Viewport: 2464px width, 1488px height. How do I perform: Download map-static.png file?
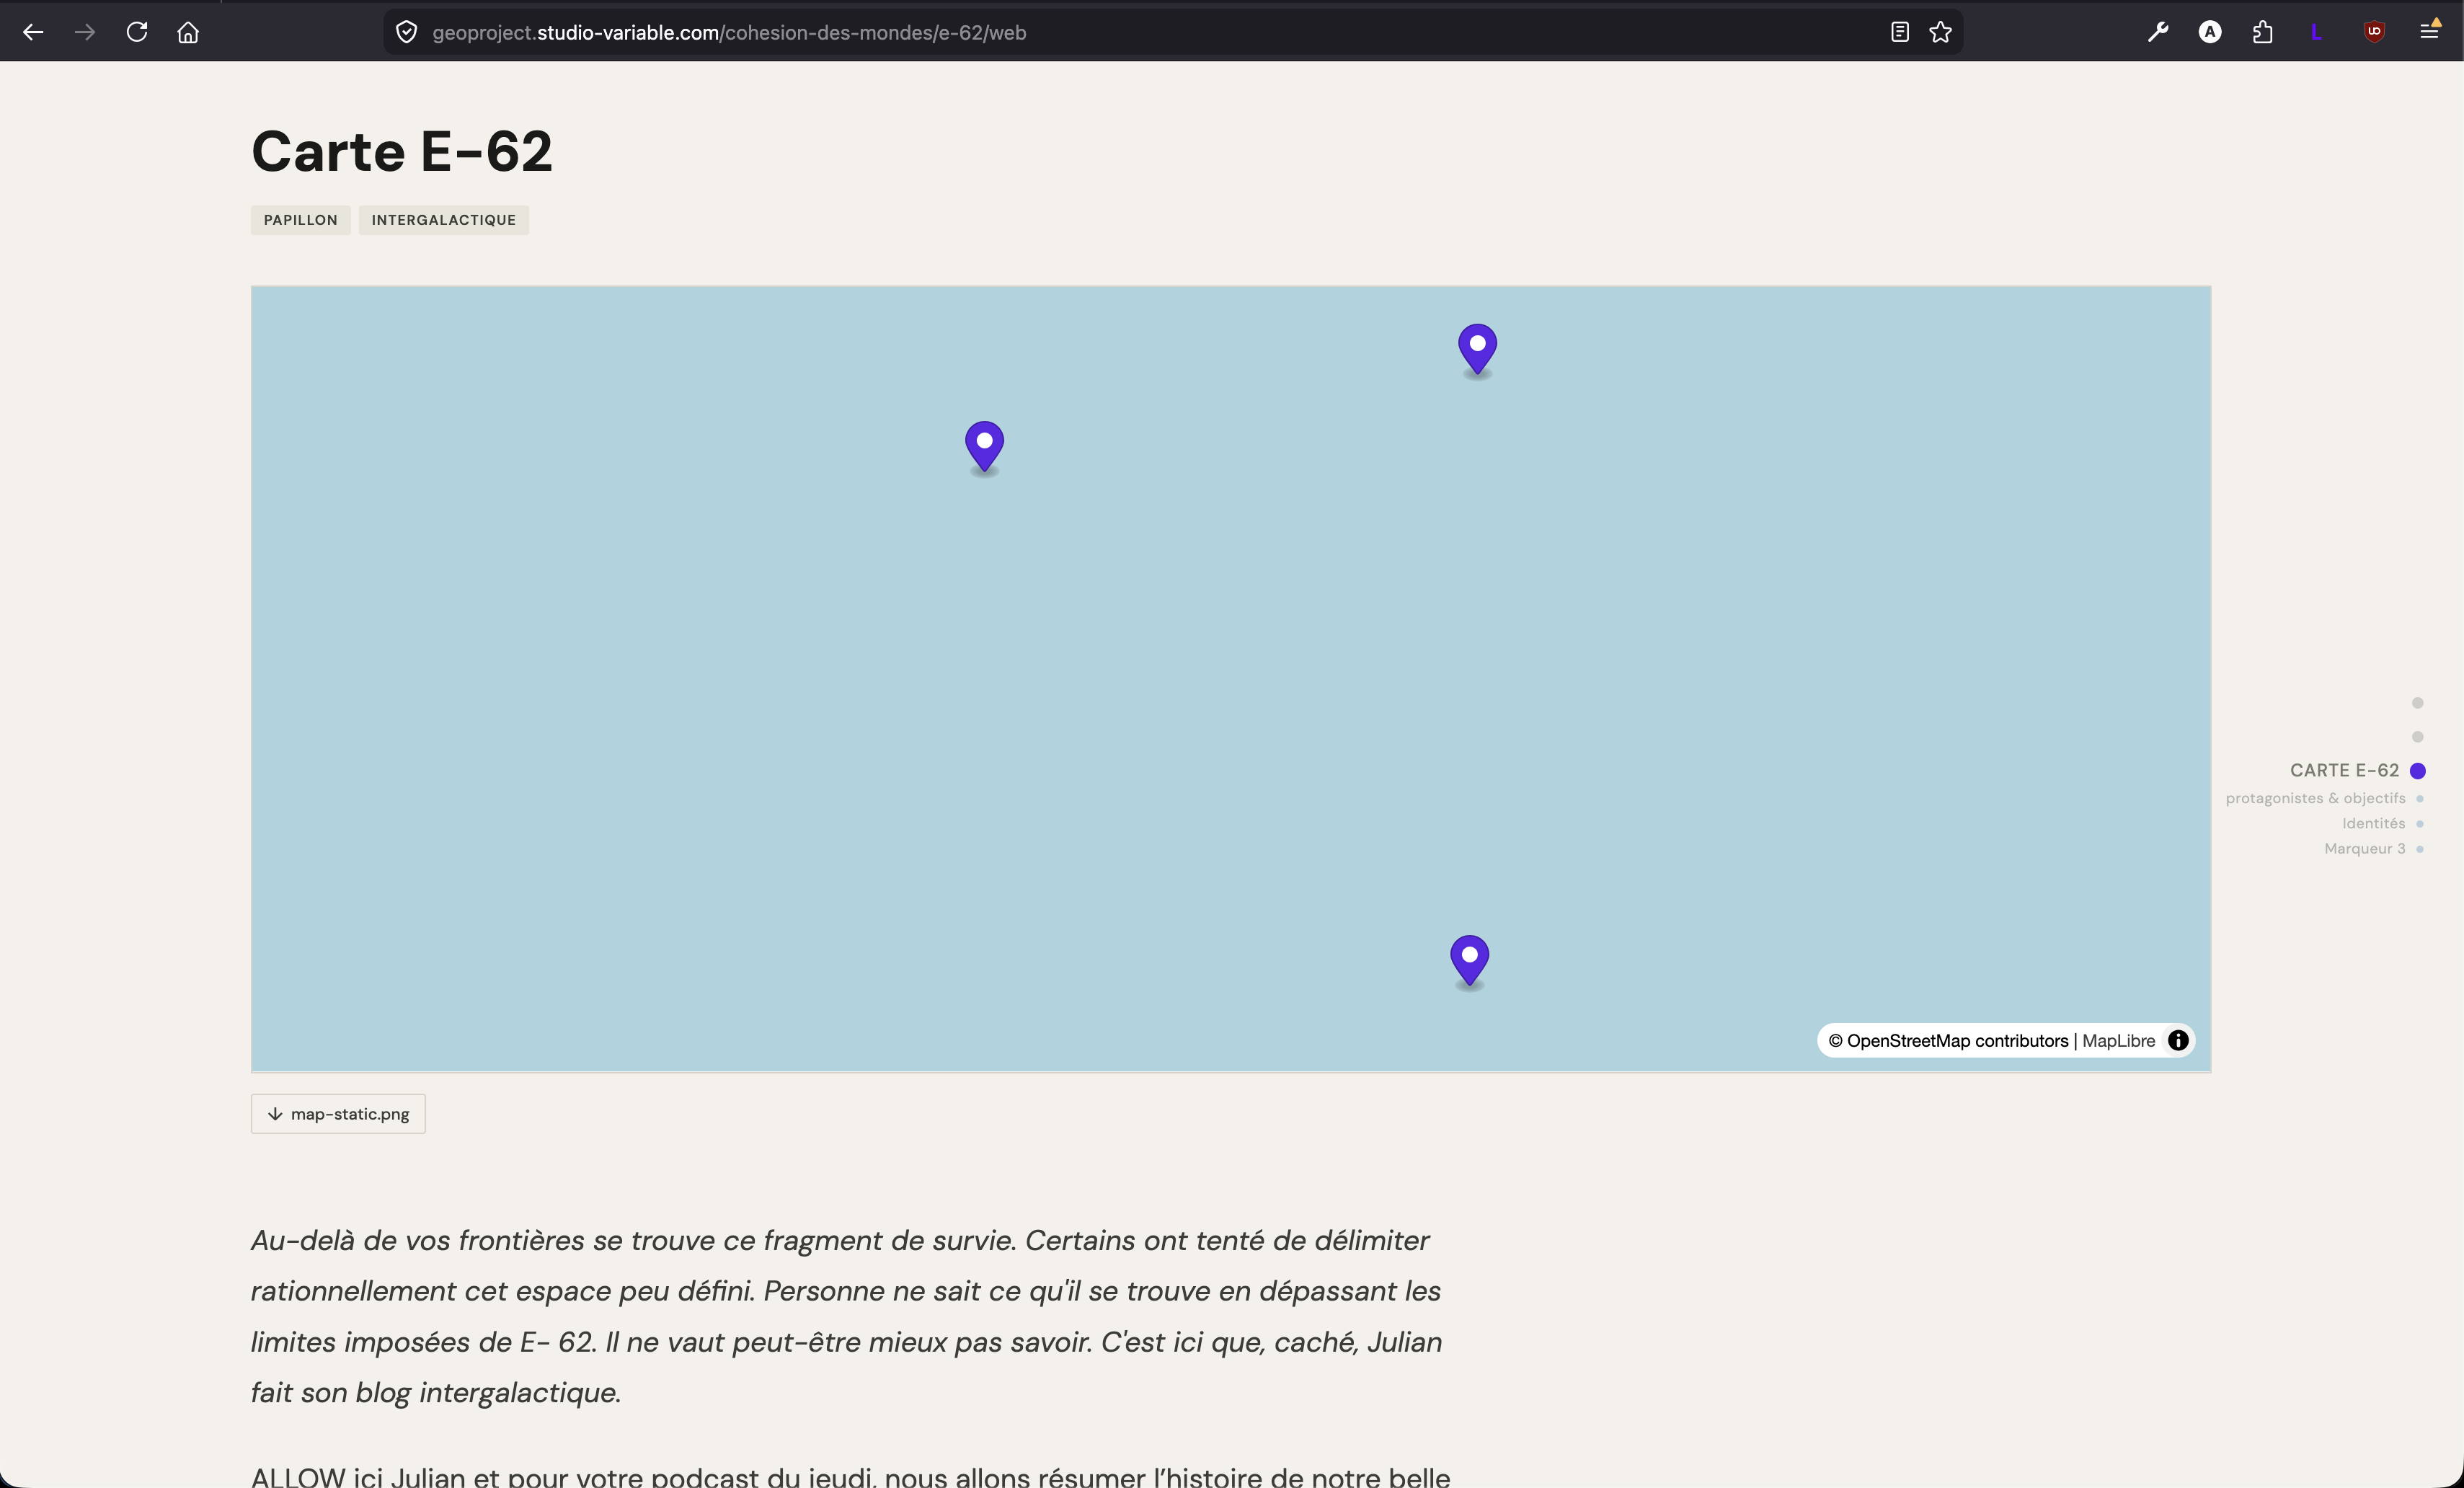tap(338, 1114)
